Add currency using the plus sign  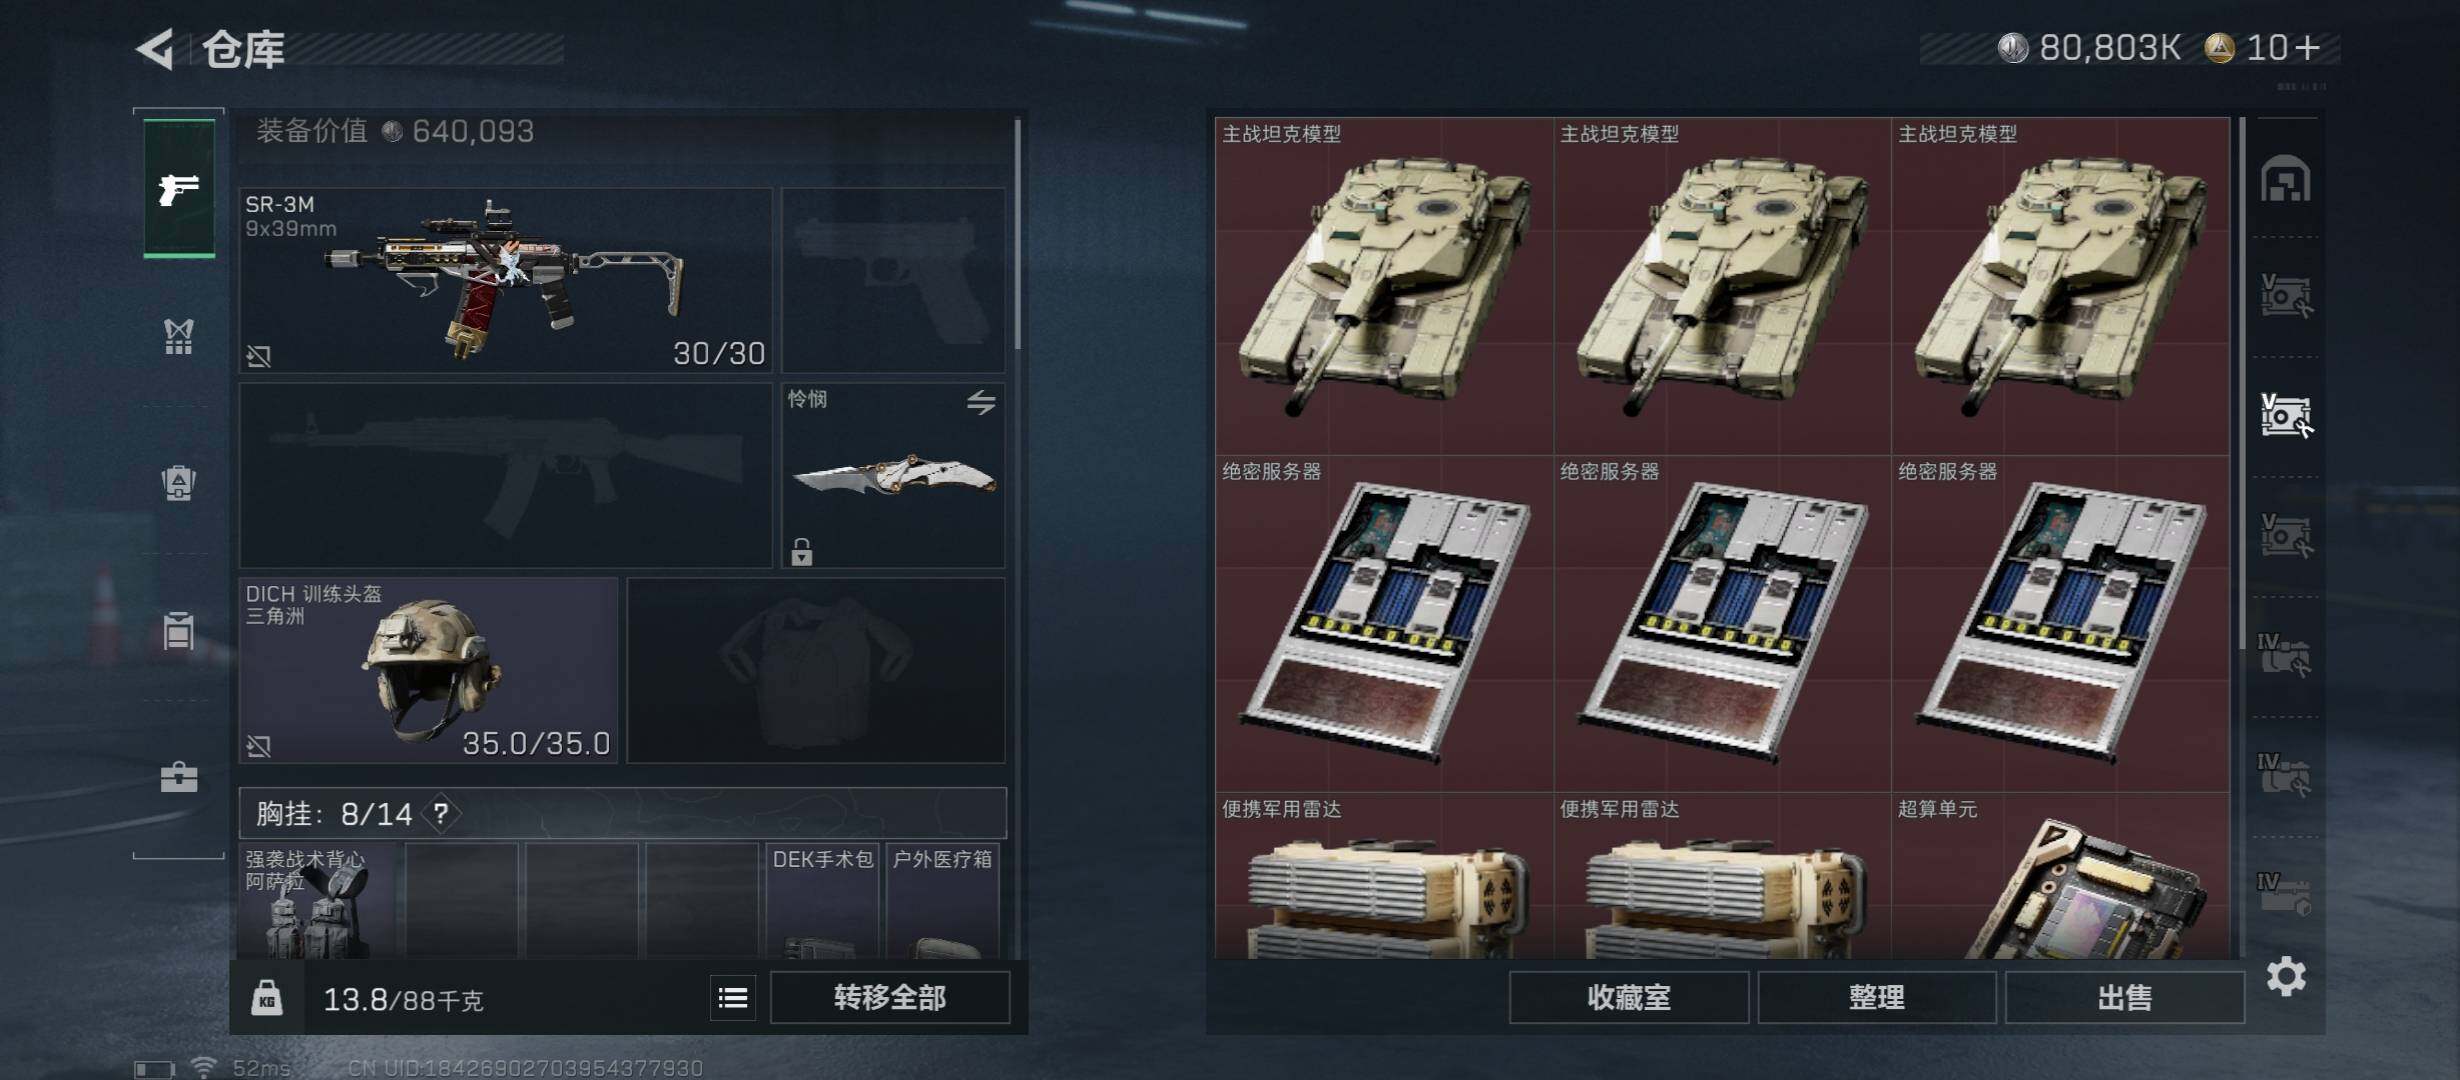pyautogui.click(x=2308, y=48)
